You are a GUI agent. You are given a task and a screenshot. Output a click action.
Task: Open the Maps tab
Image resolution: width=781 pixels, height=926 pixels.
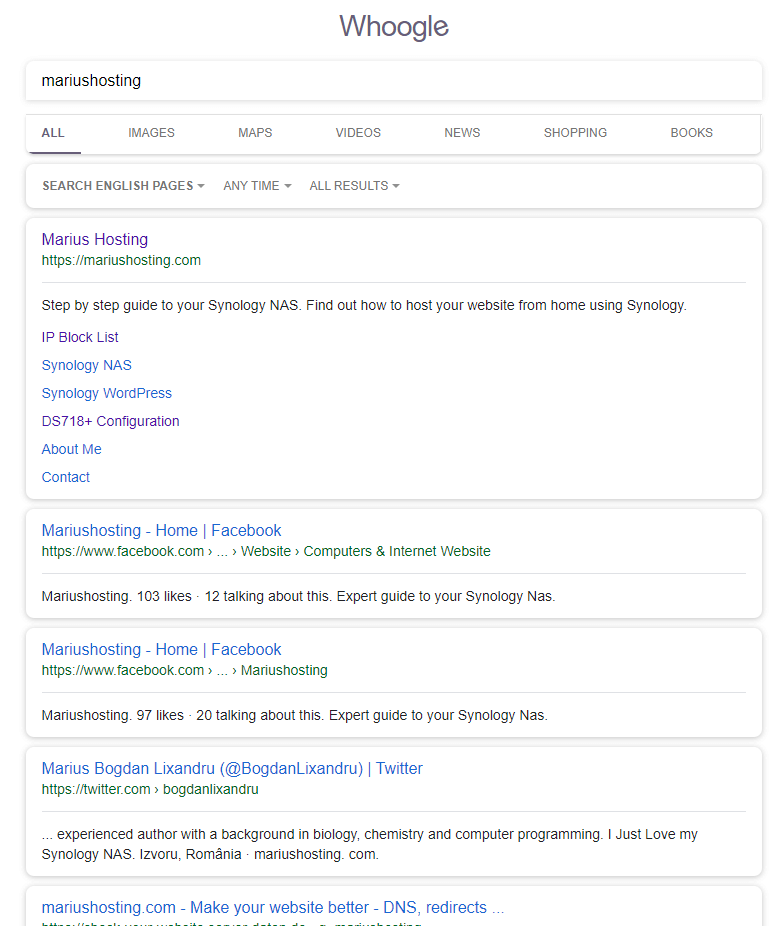click(255, 133)
